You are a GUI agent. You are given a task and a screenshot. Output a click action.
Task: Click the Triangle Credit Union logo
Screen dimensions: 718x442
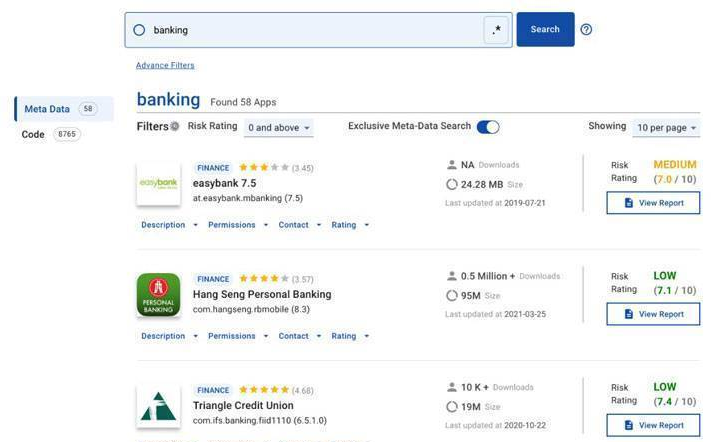[158, 407]
